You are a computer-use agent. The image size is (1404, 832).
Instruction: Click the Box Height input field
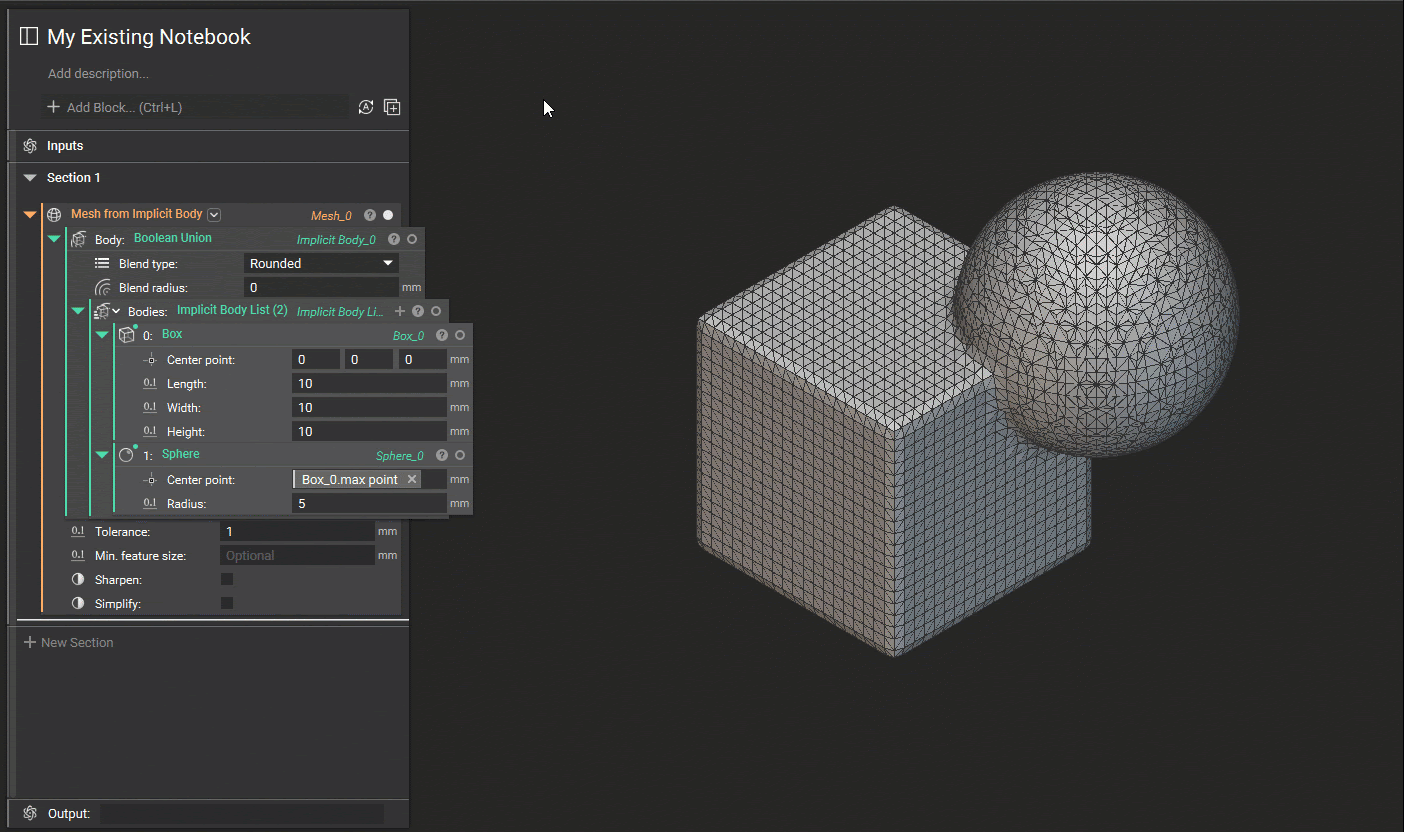369,432
